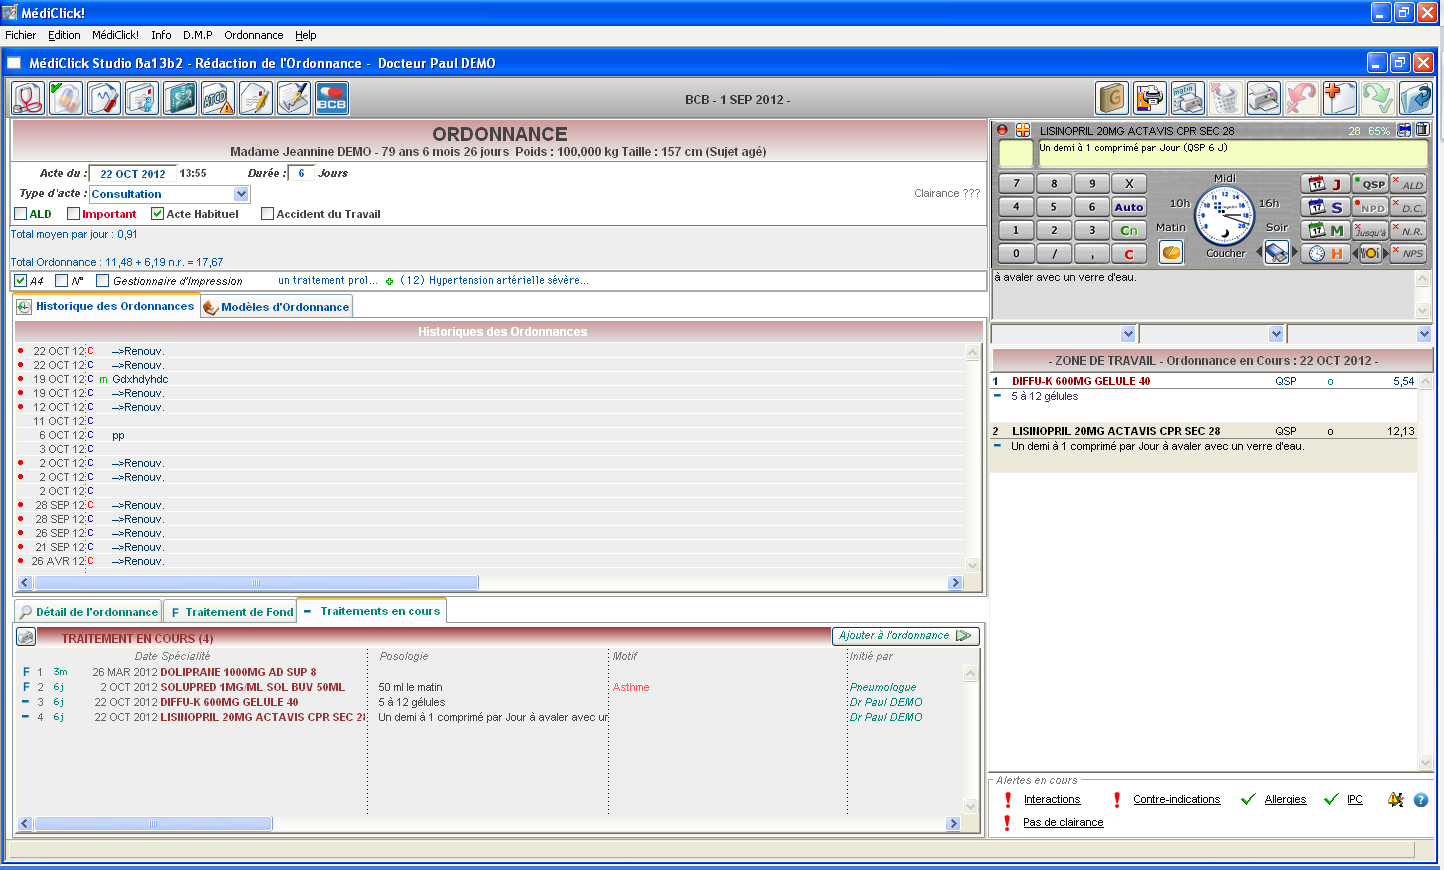Screen dimensions: 1444x870
Task: Click the Historique horizontal scrollbar thumb
Action: pos(255,583)
